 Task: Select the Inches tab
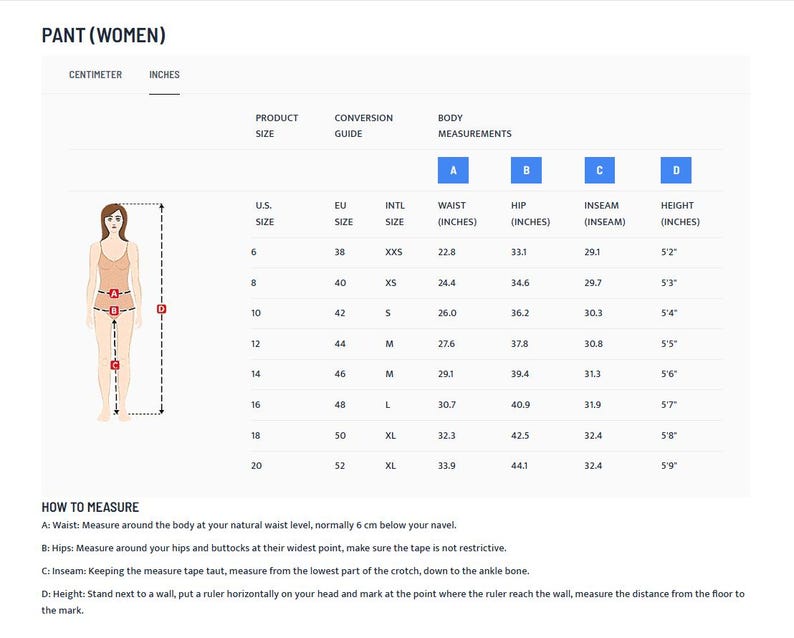point(164,74)
